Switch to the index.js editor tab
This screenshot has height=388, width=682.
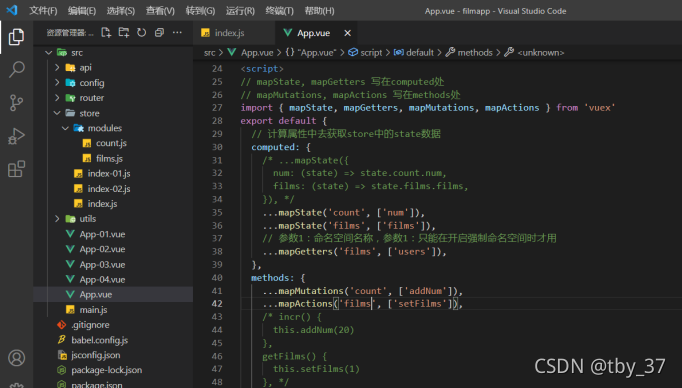tap(234, 33)
